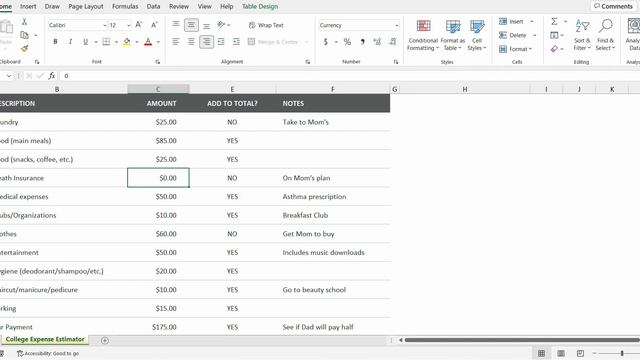Toggle Align Left horizontal alignment

[x=176, y=42]
